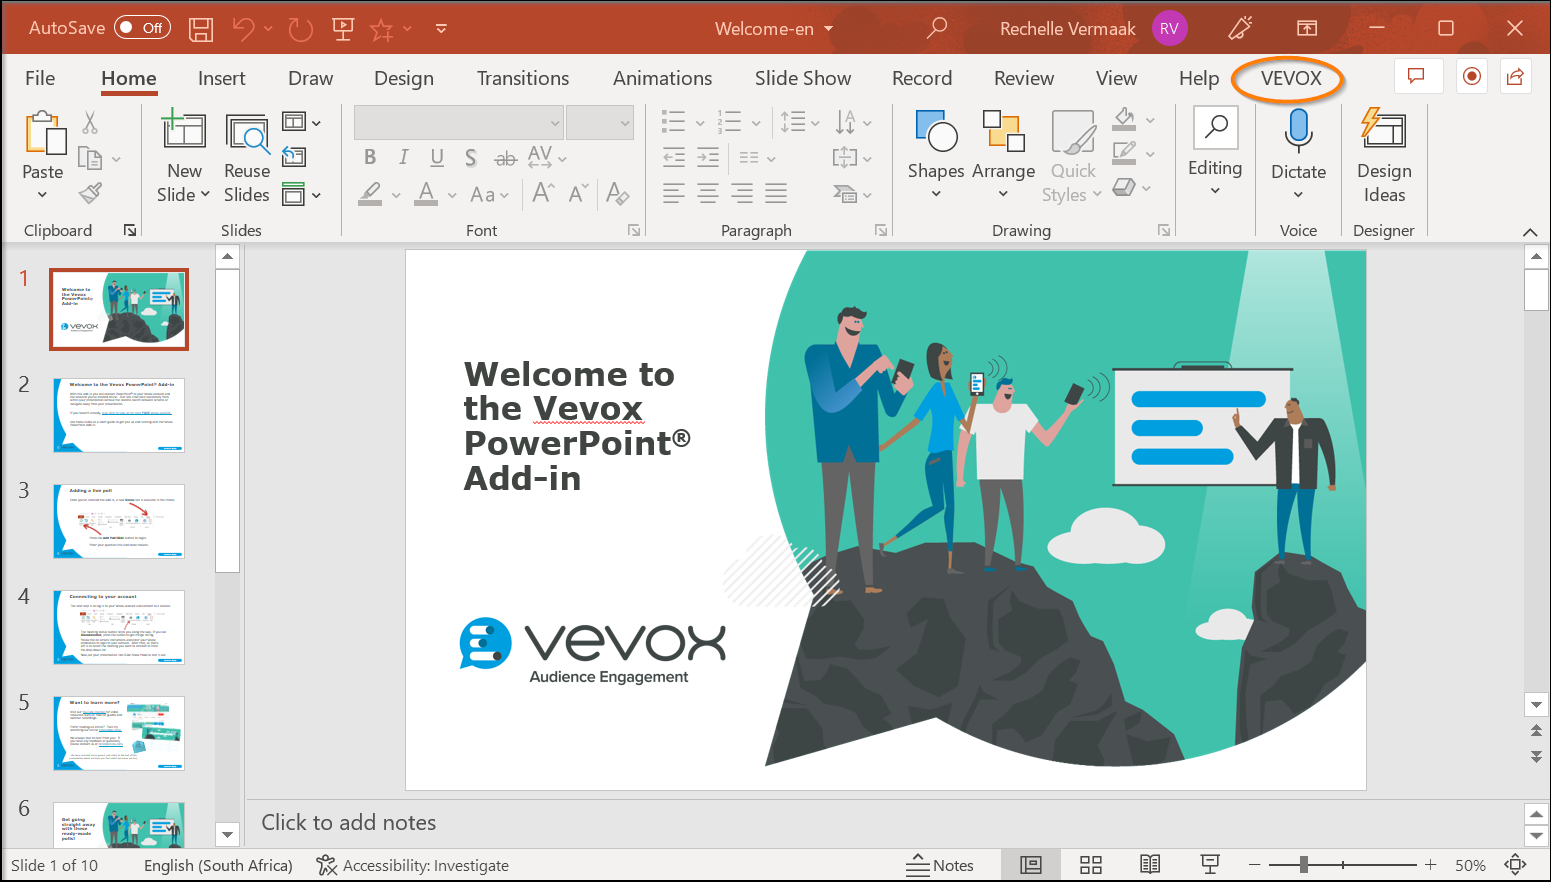
Task: Click the Reset slide icon
Action: point(294,157)
